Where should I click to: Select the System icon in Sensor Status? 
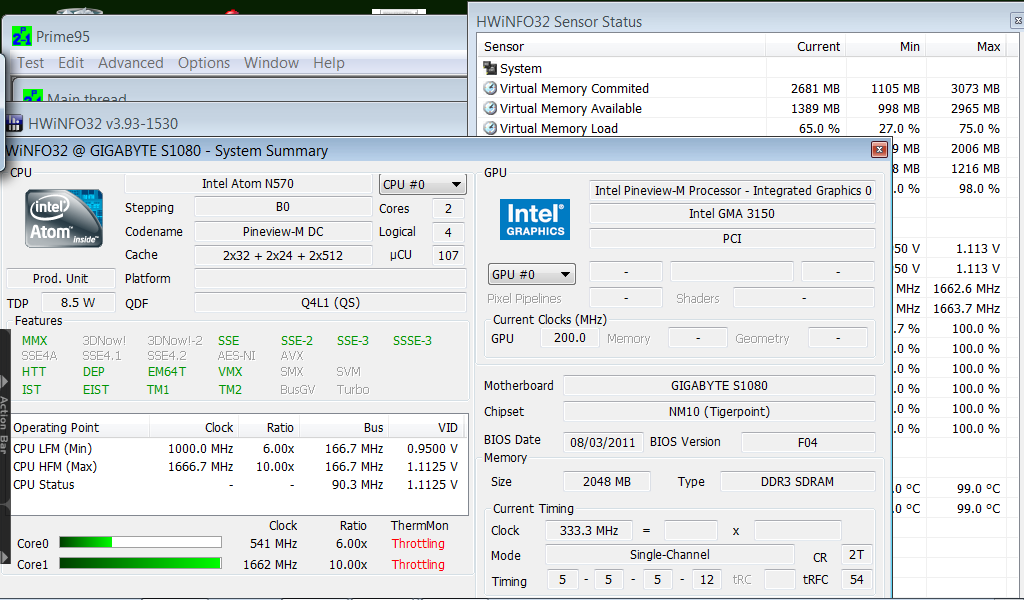(490, 68)
